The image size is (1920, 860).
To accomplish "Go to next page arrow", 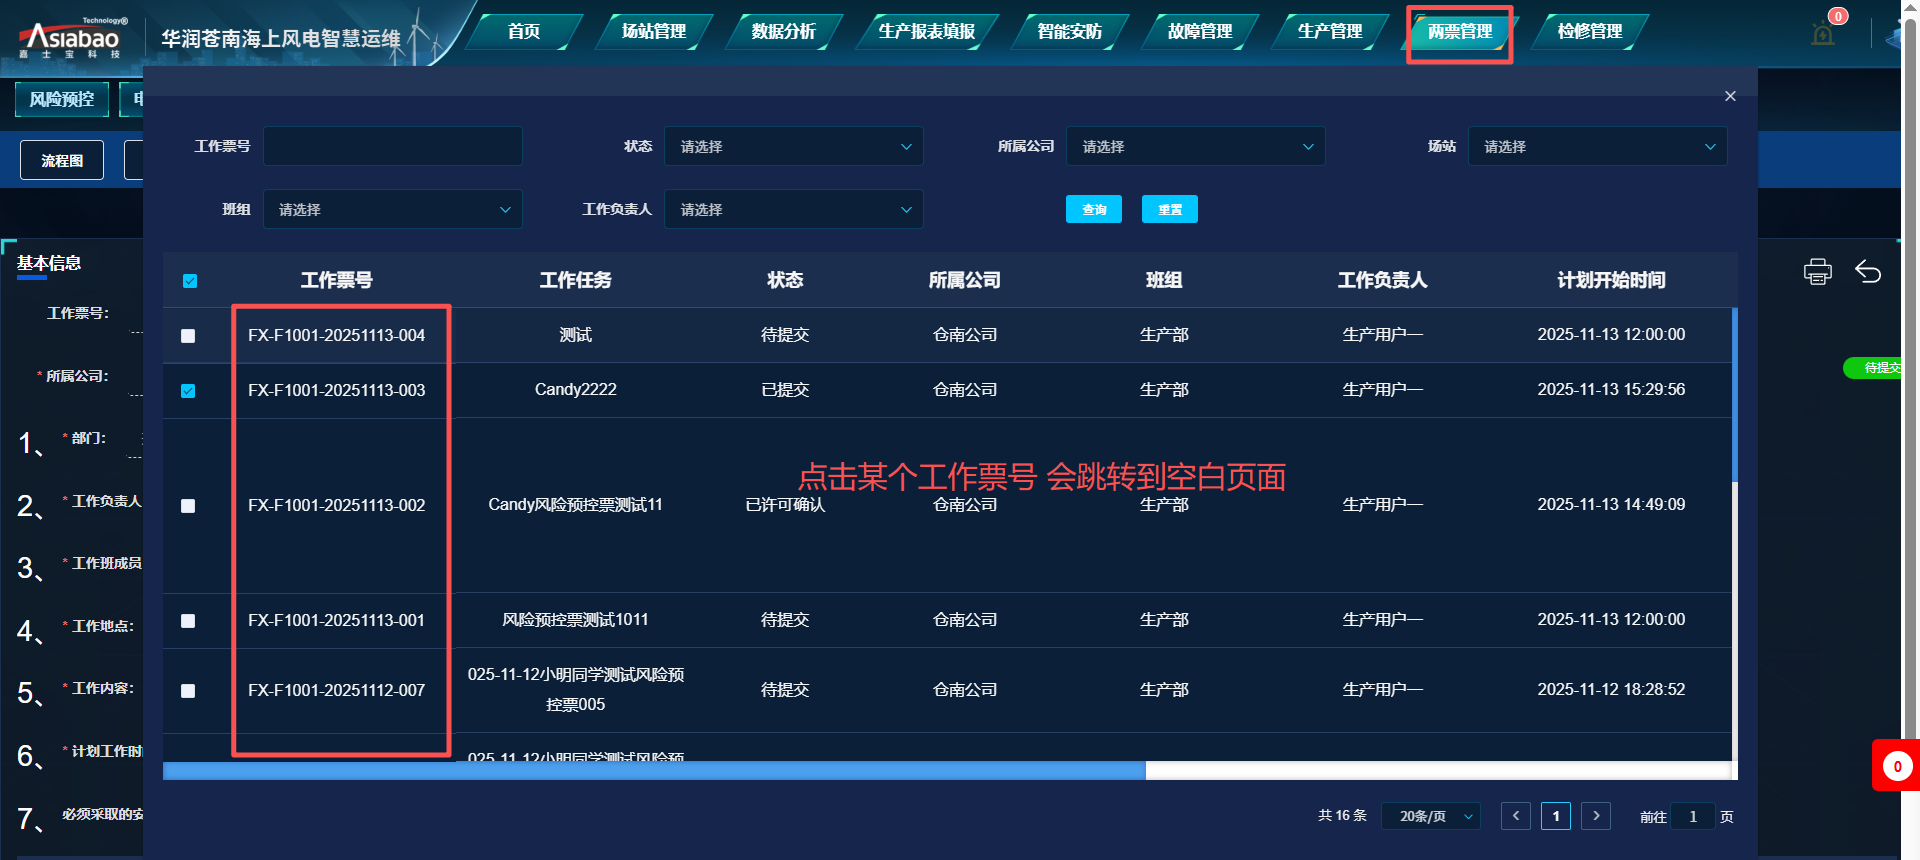I will pos(1596,816).
